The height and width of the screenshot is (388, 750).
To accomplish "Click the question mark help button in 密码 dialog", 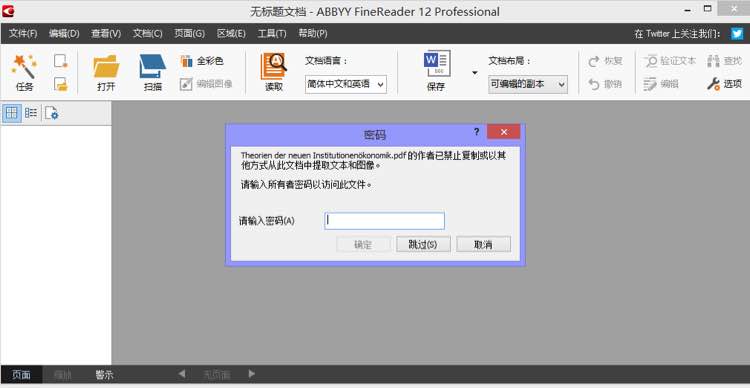I will (476, 132).
